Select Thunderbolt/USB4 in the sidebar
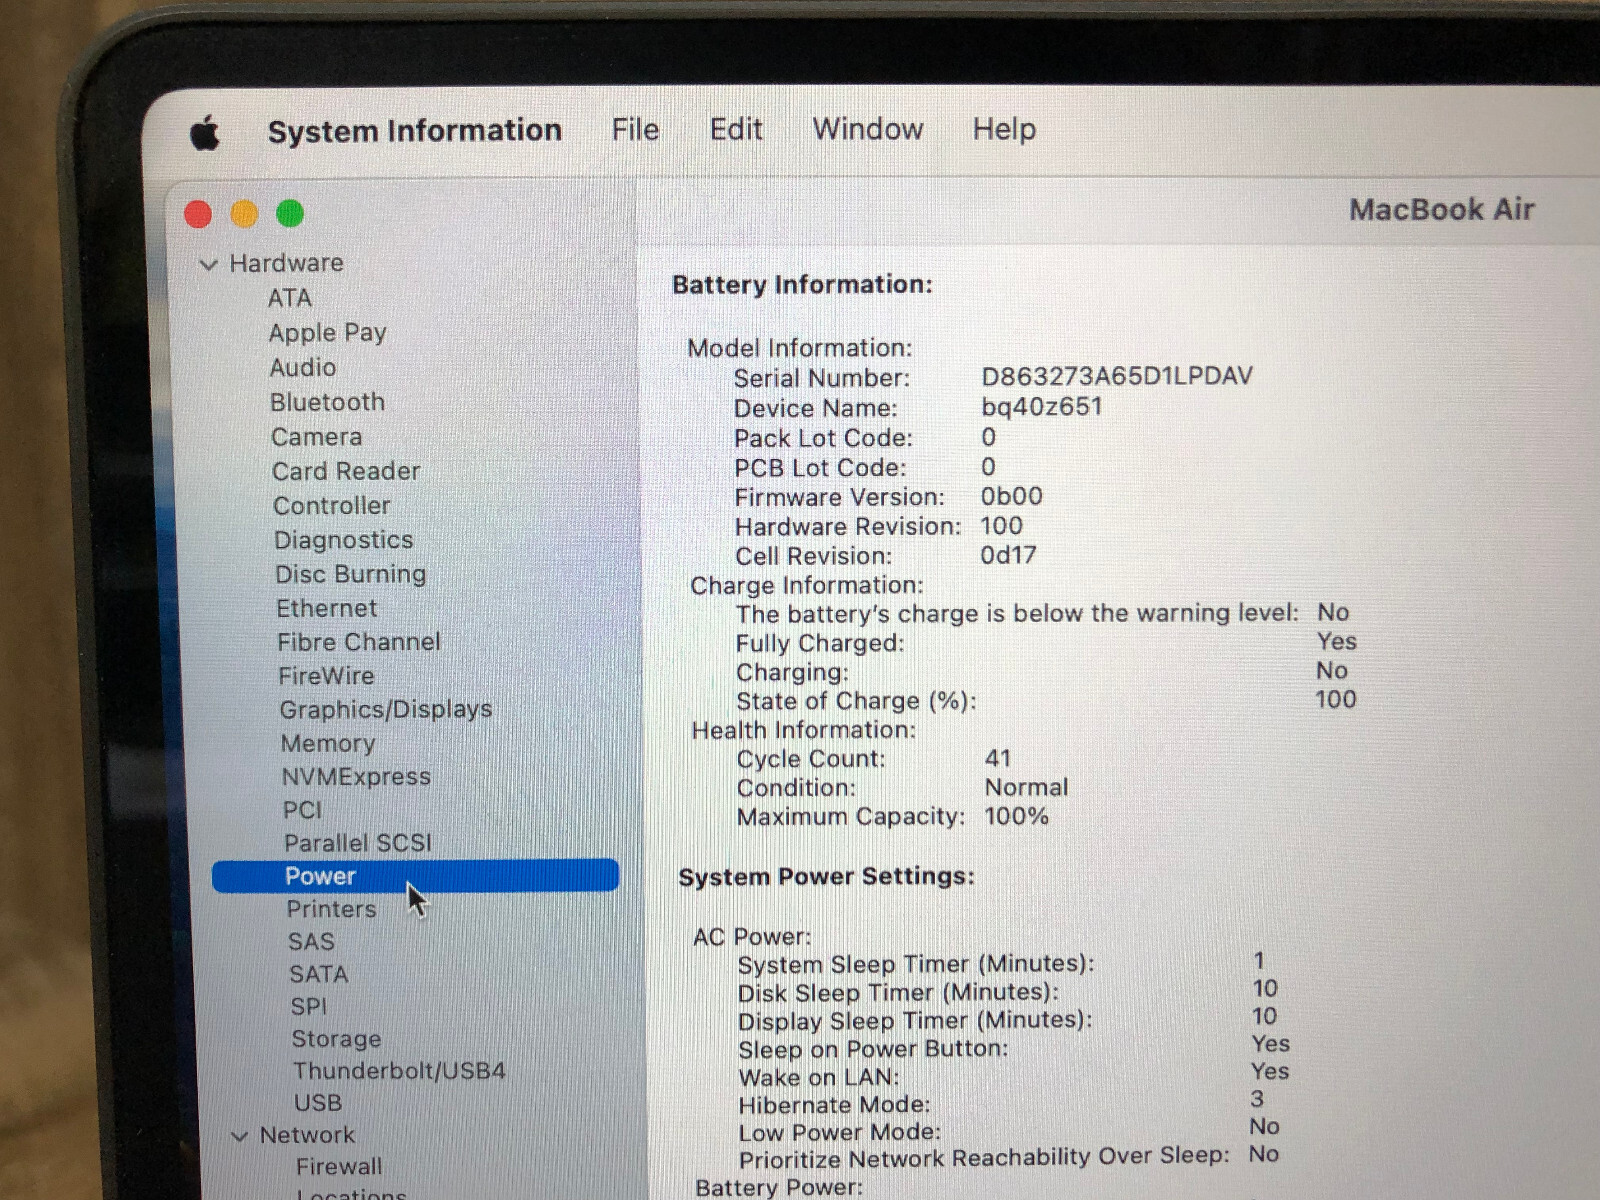This screenshot has height=1200, width=1600. point(399,1071)
